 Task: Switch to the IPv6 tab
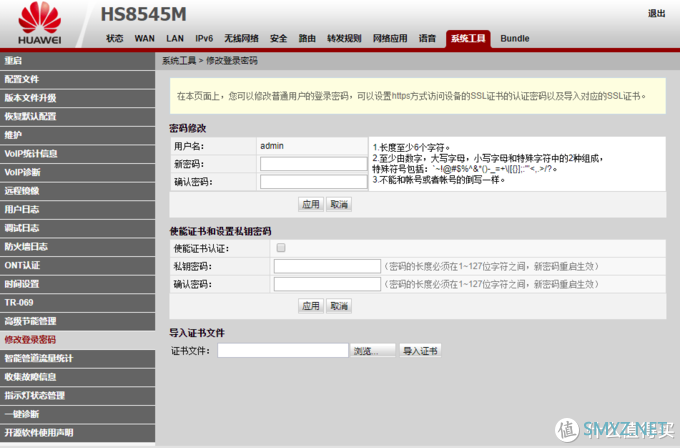coord(204,38)
